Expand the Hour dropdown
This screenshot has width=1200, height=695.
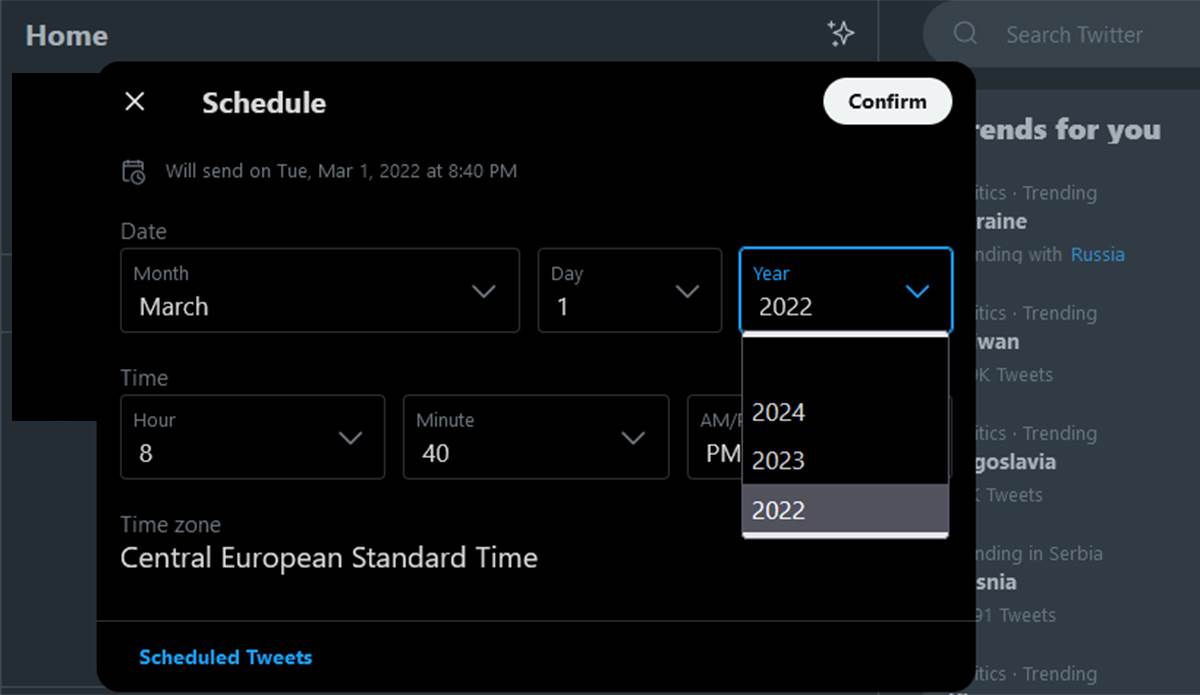click(252, 438)
